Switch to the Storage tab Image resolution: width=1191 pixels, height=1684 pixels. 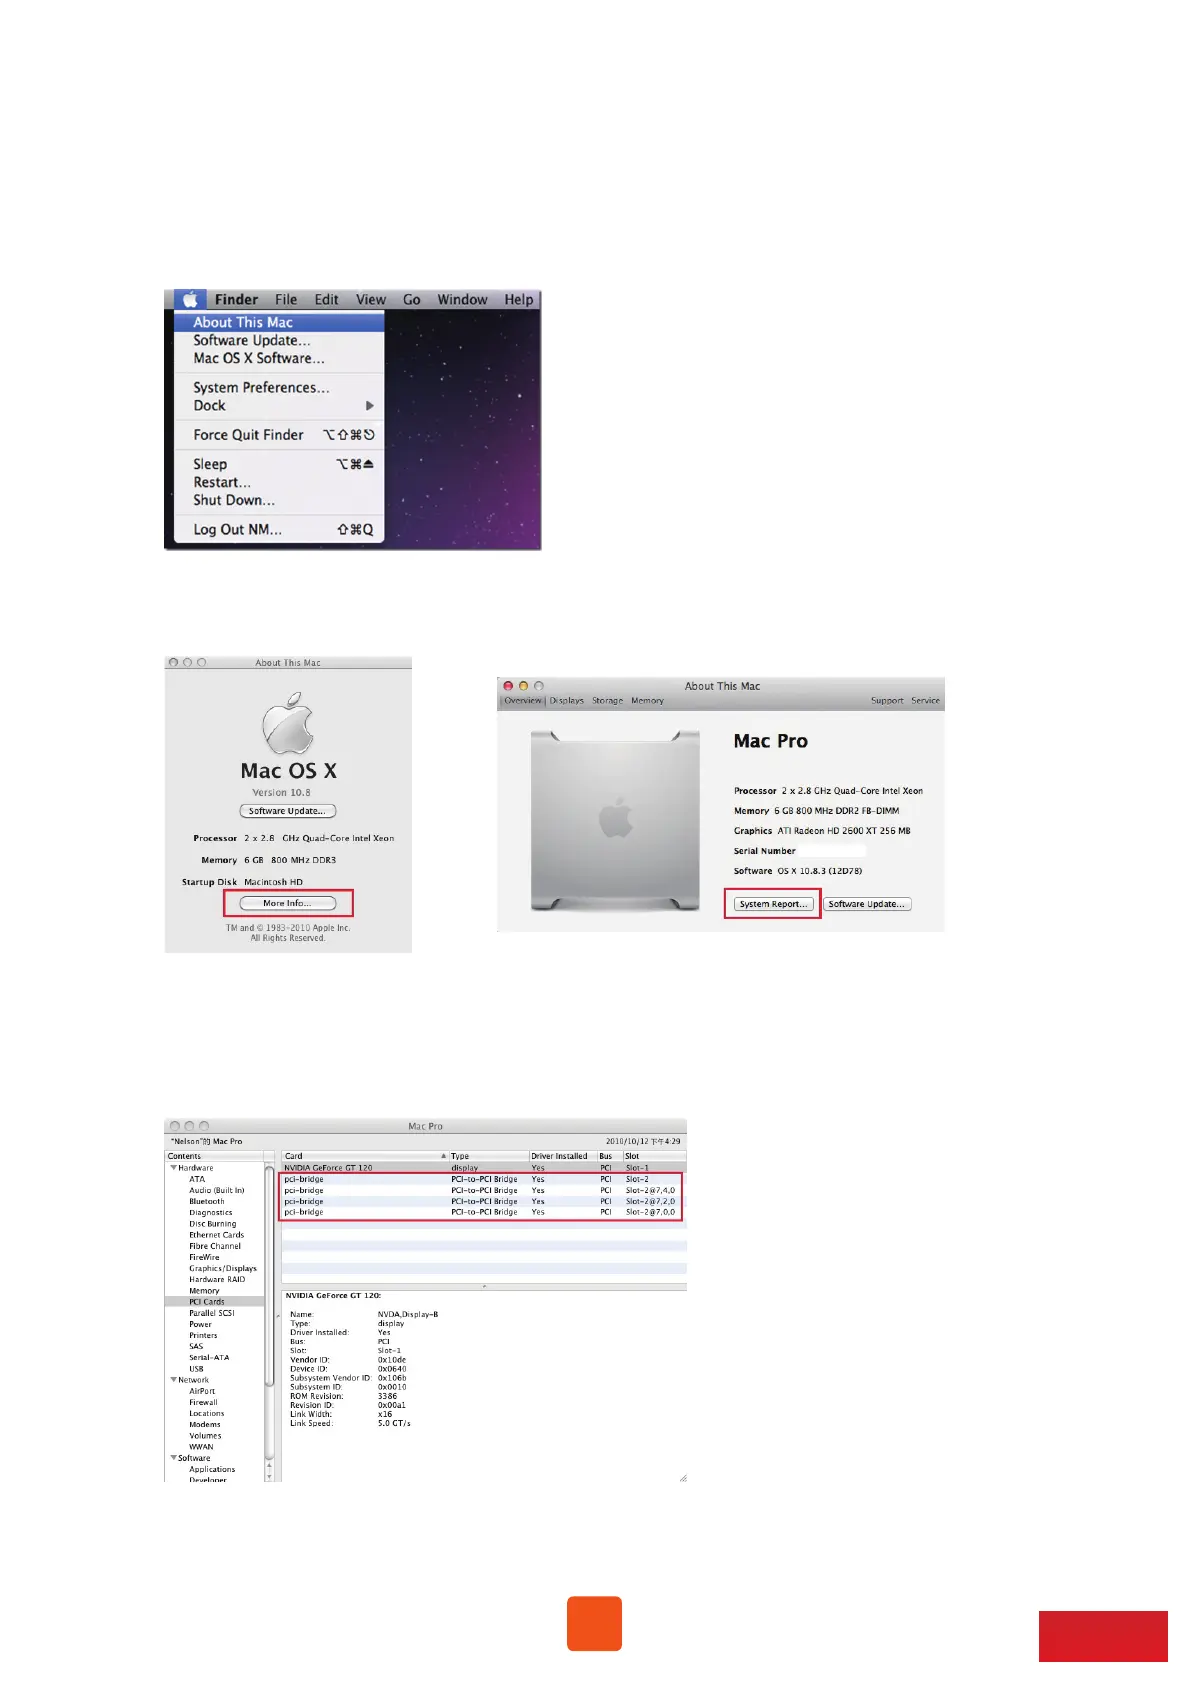point(608,701)
